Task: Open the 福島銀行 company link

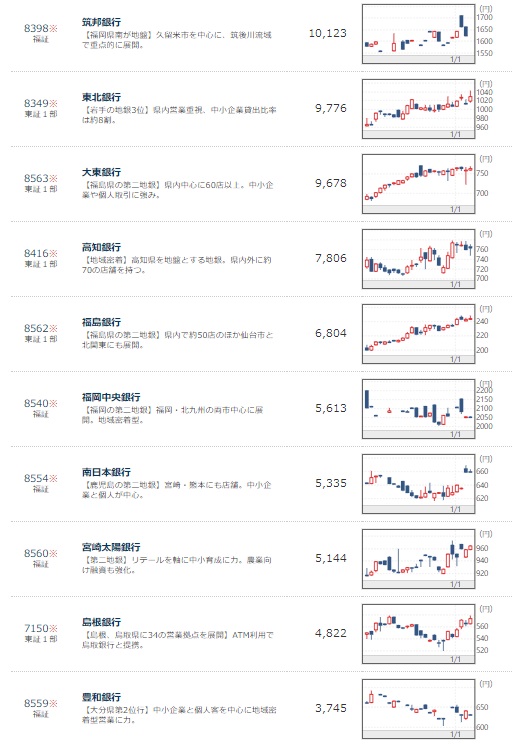Action: (x=101, y=322)
